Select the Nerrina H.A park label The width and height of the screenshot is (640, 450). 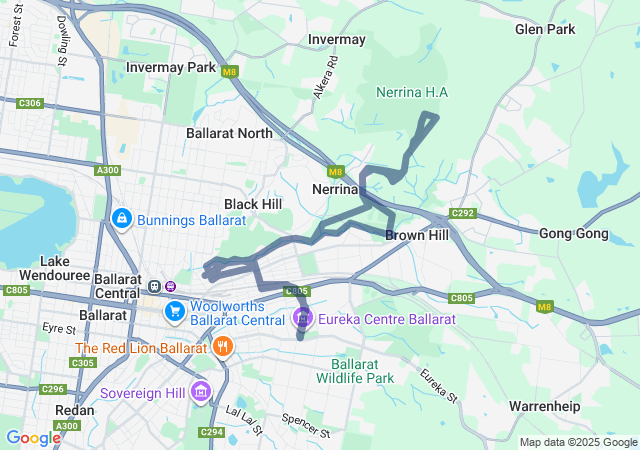tap(412, 92)
